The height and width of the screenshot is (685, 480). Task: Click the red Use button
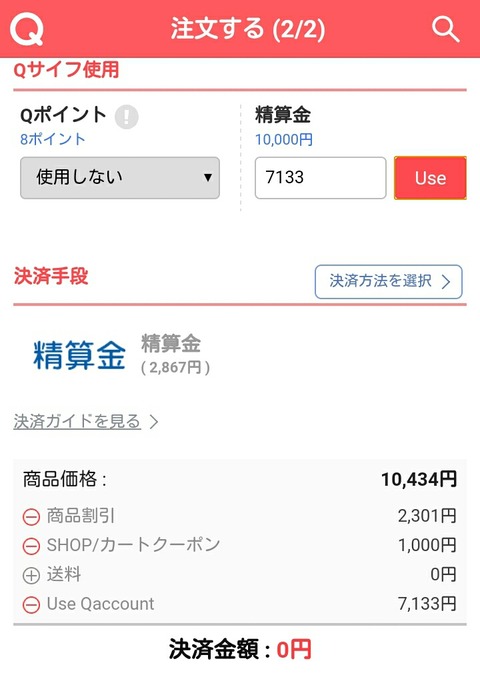click(430, 178)
